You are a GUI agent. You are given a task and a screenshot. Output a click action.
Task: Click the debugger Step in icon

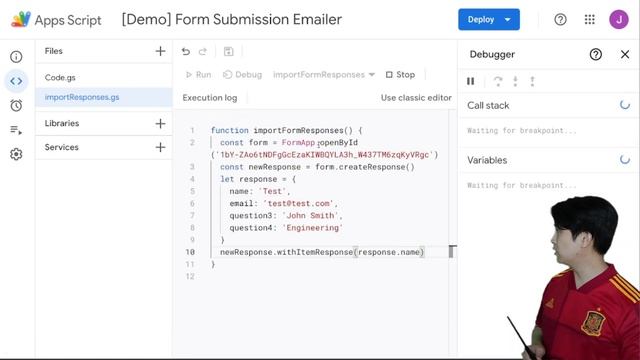516,81
